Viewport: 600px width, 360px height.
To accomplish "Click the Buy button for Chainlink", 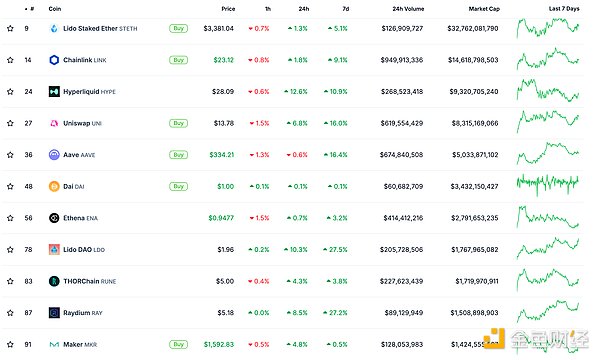I will click(178, 60).
